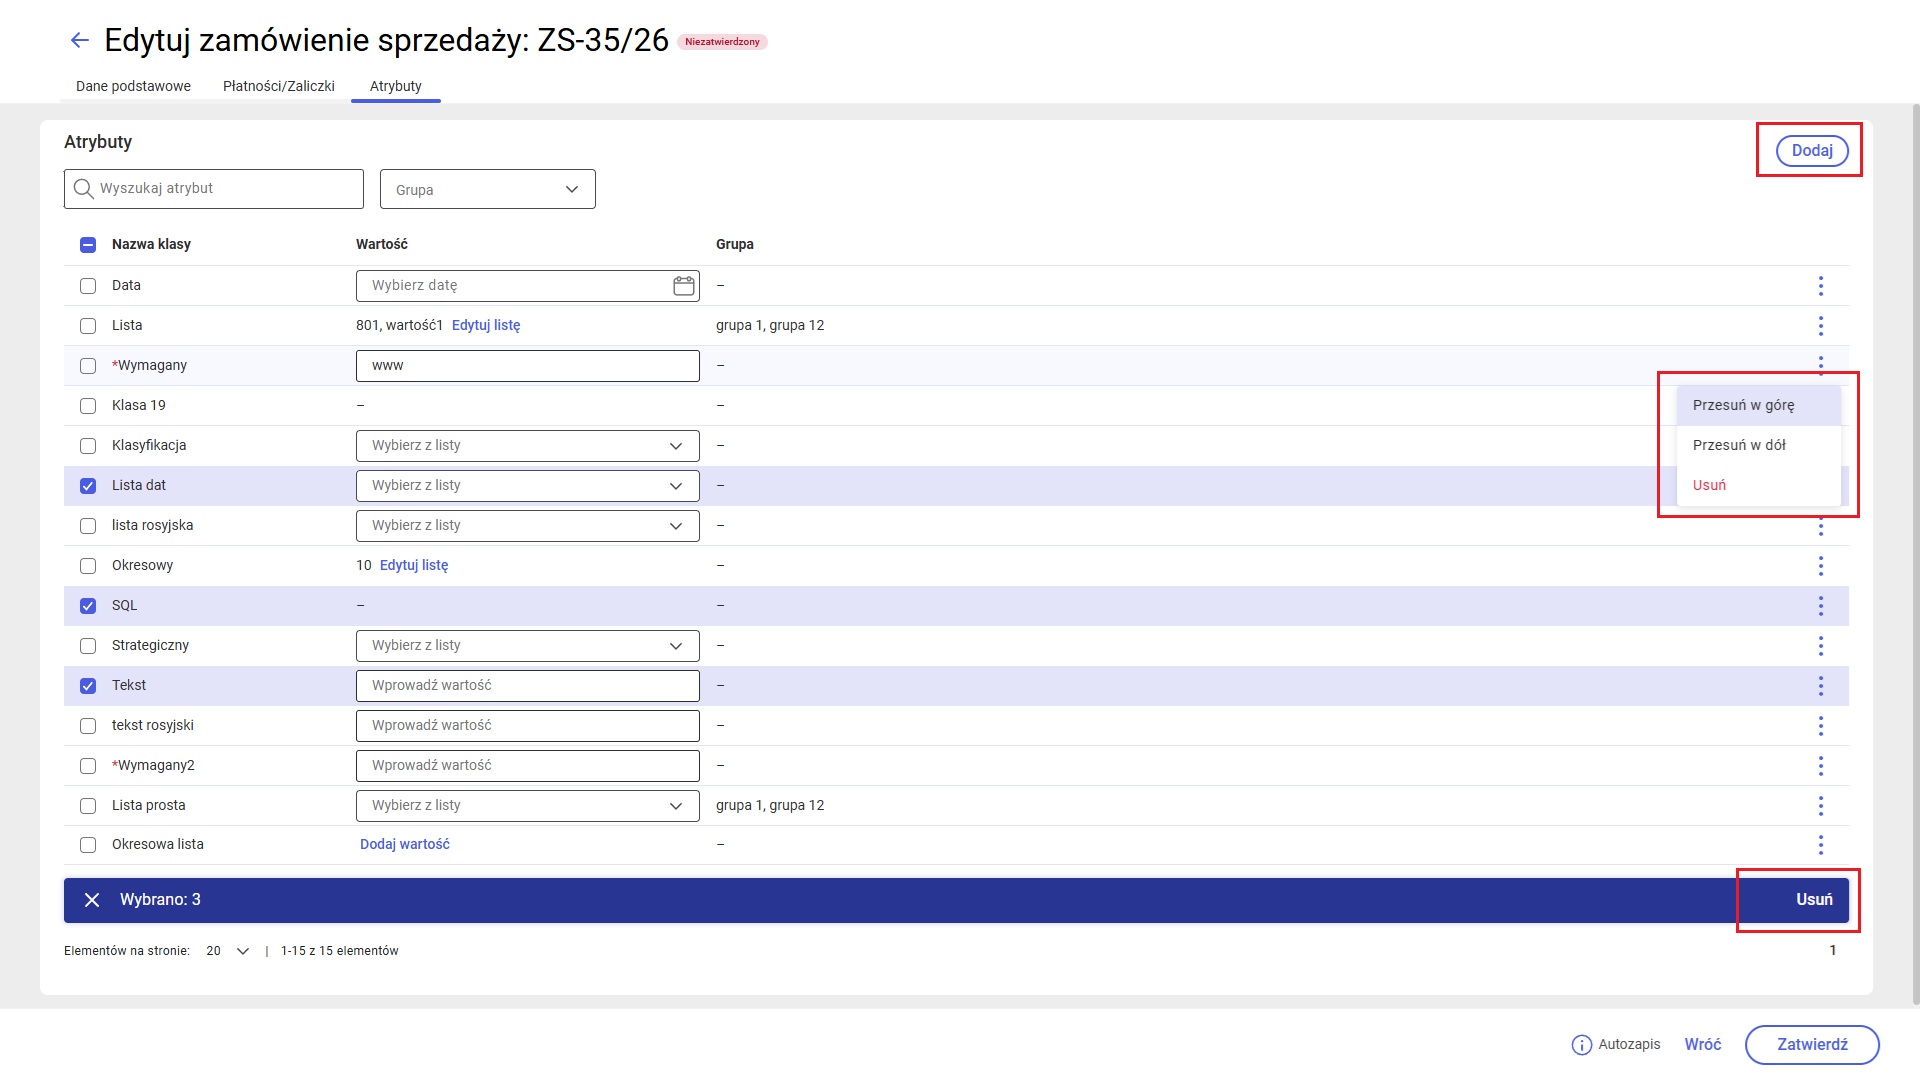Switch to the Dane podstawowe tab
This screenshot has width=1920, height=1080.
(133, 86)
